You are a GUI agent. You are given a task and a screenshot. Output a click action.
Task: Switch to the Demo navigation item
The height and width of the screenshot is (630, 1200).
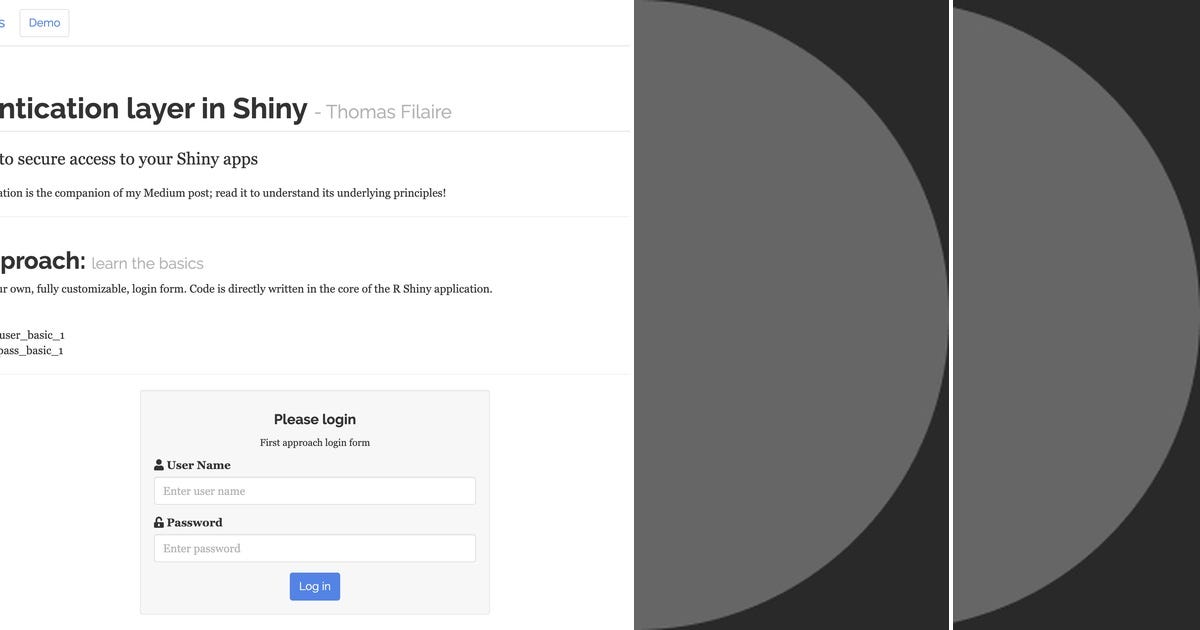point(43,22)
